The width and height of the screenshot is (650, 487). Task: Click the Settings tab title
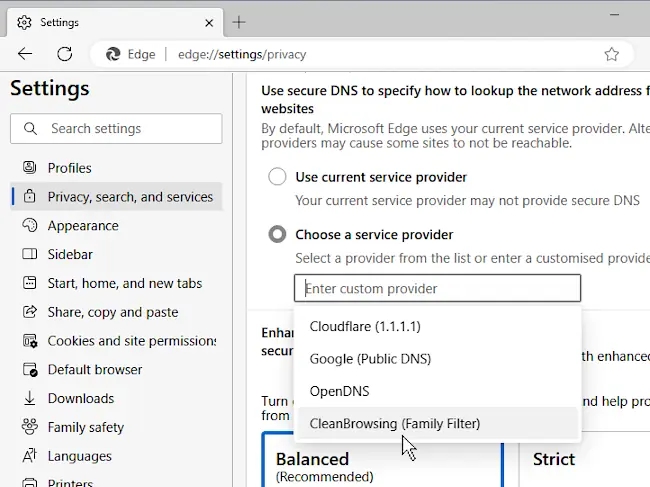point(59,22)
